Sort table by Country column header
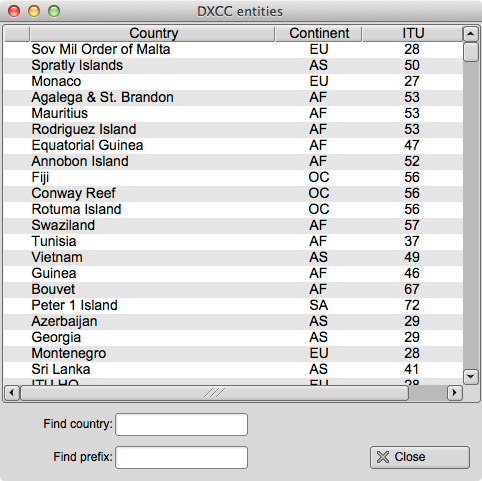The height and width of the screenshot is (481, 482). point(152,34)
